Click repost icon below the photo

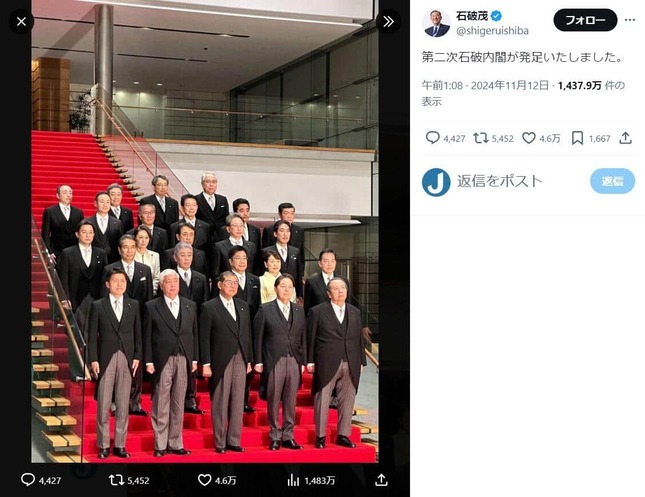click(x=115, y=480)
